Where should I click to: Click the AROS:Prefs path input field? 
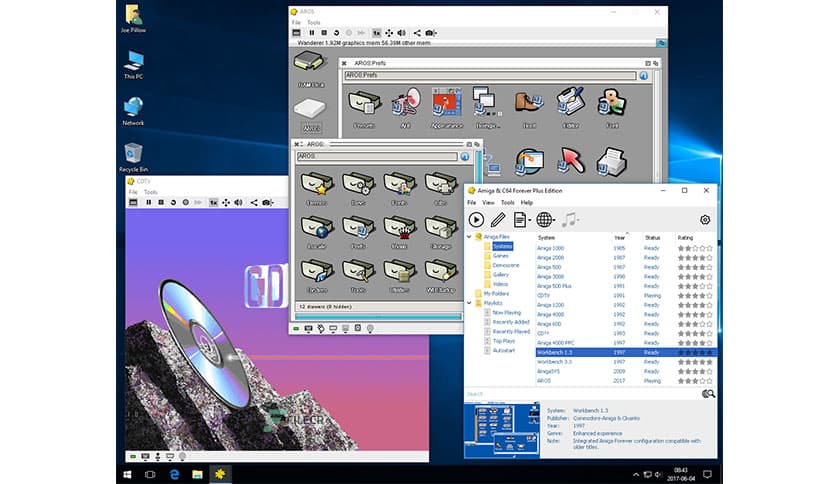pos(489,76)
